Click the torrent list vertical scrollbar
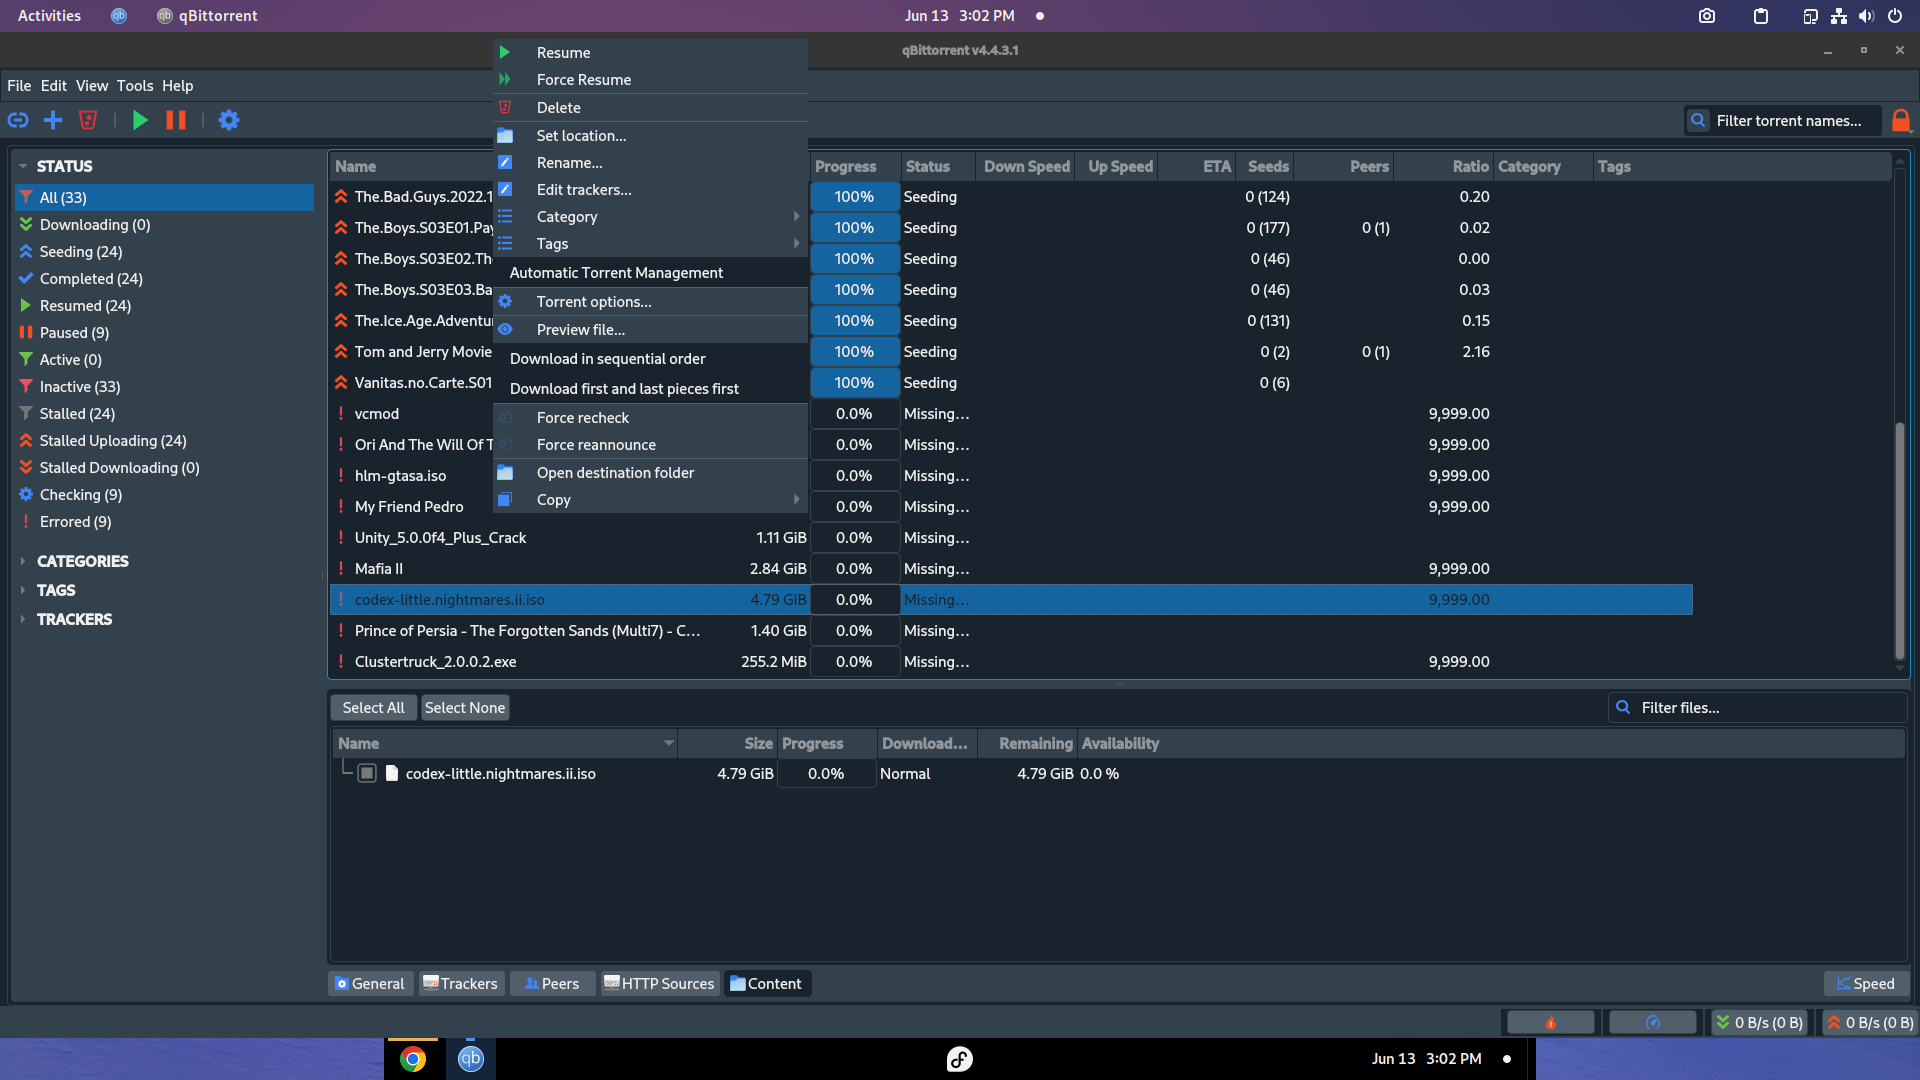 [x=1900, y=541]
